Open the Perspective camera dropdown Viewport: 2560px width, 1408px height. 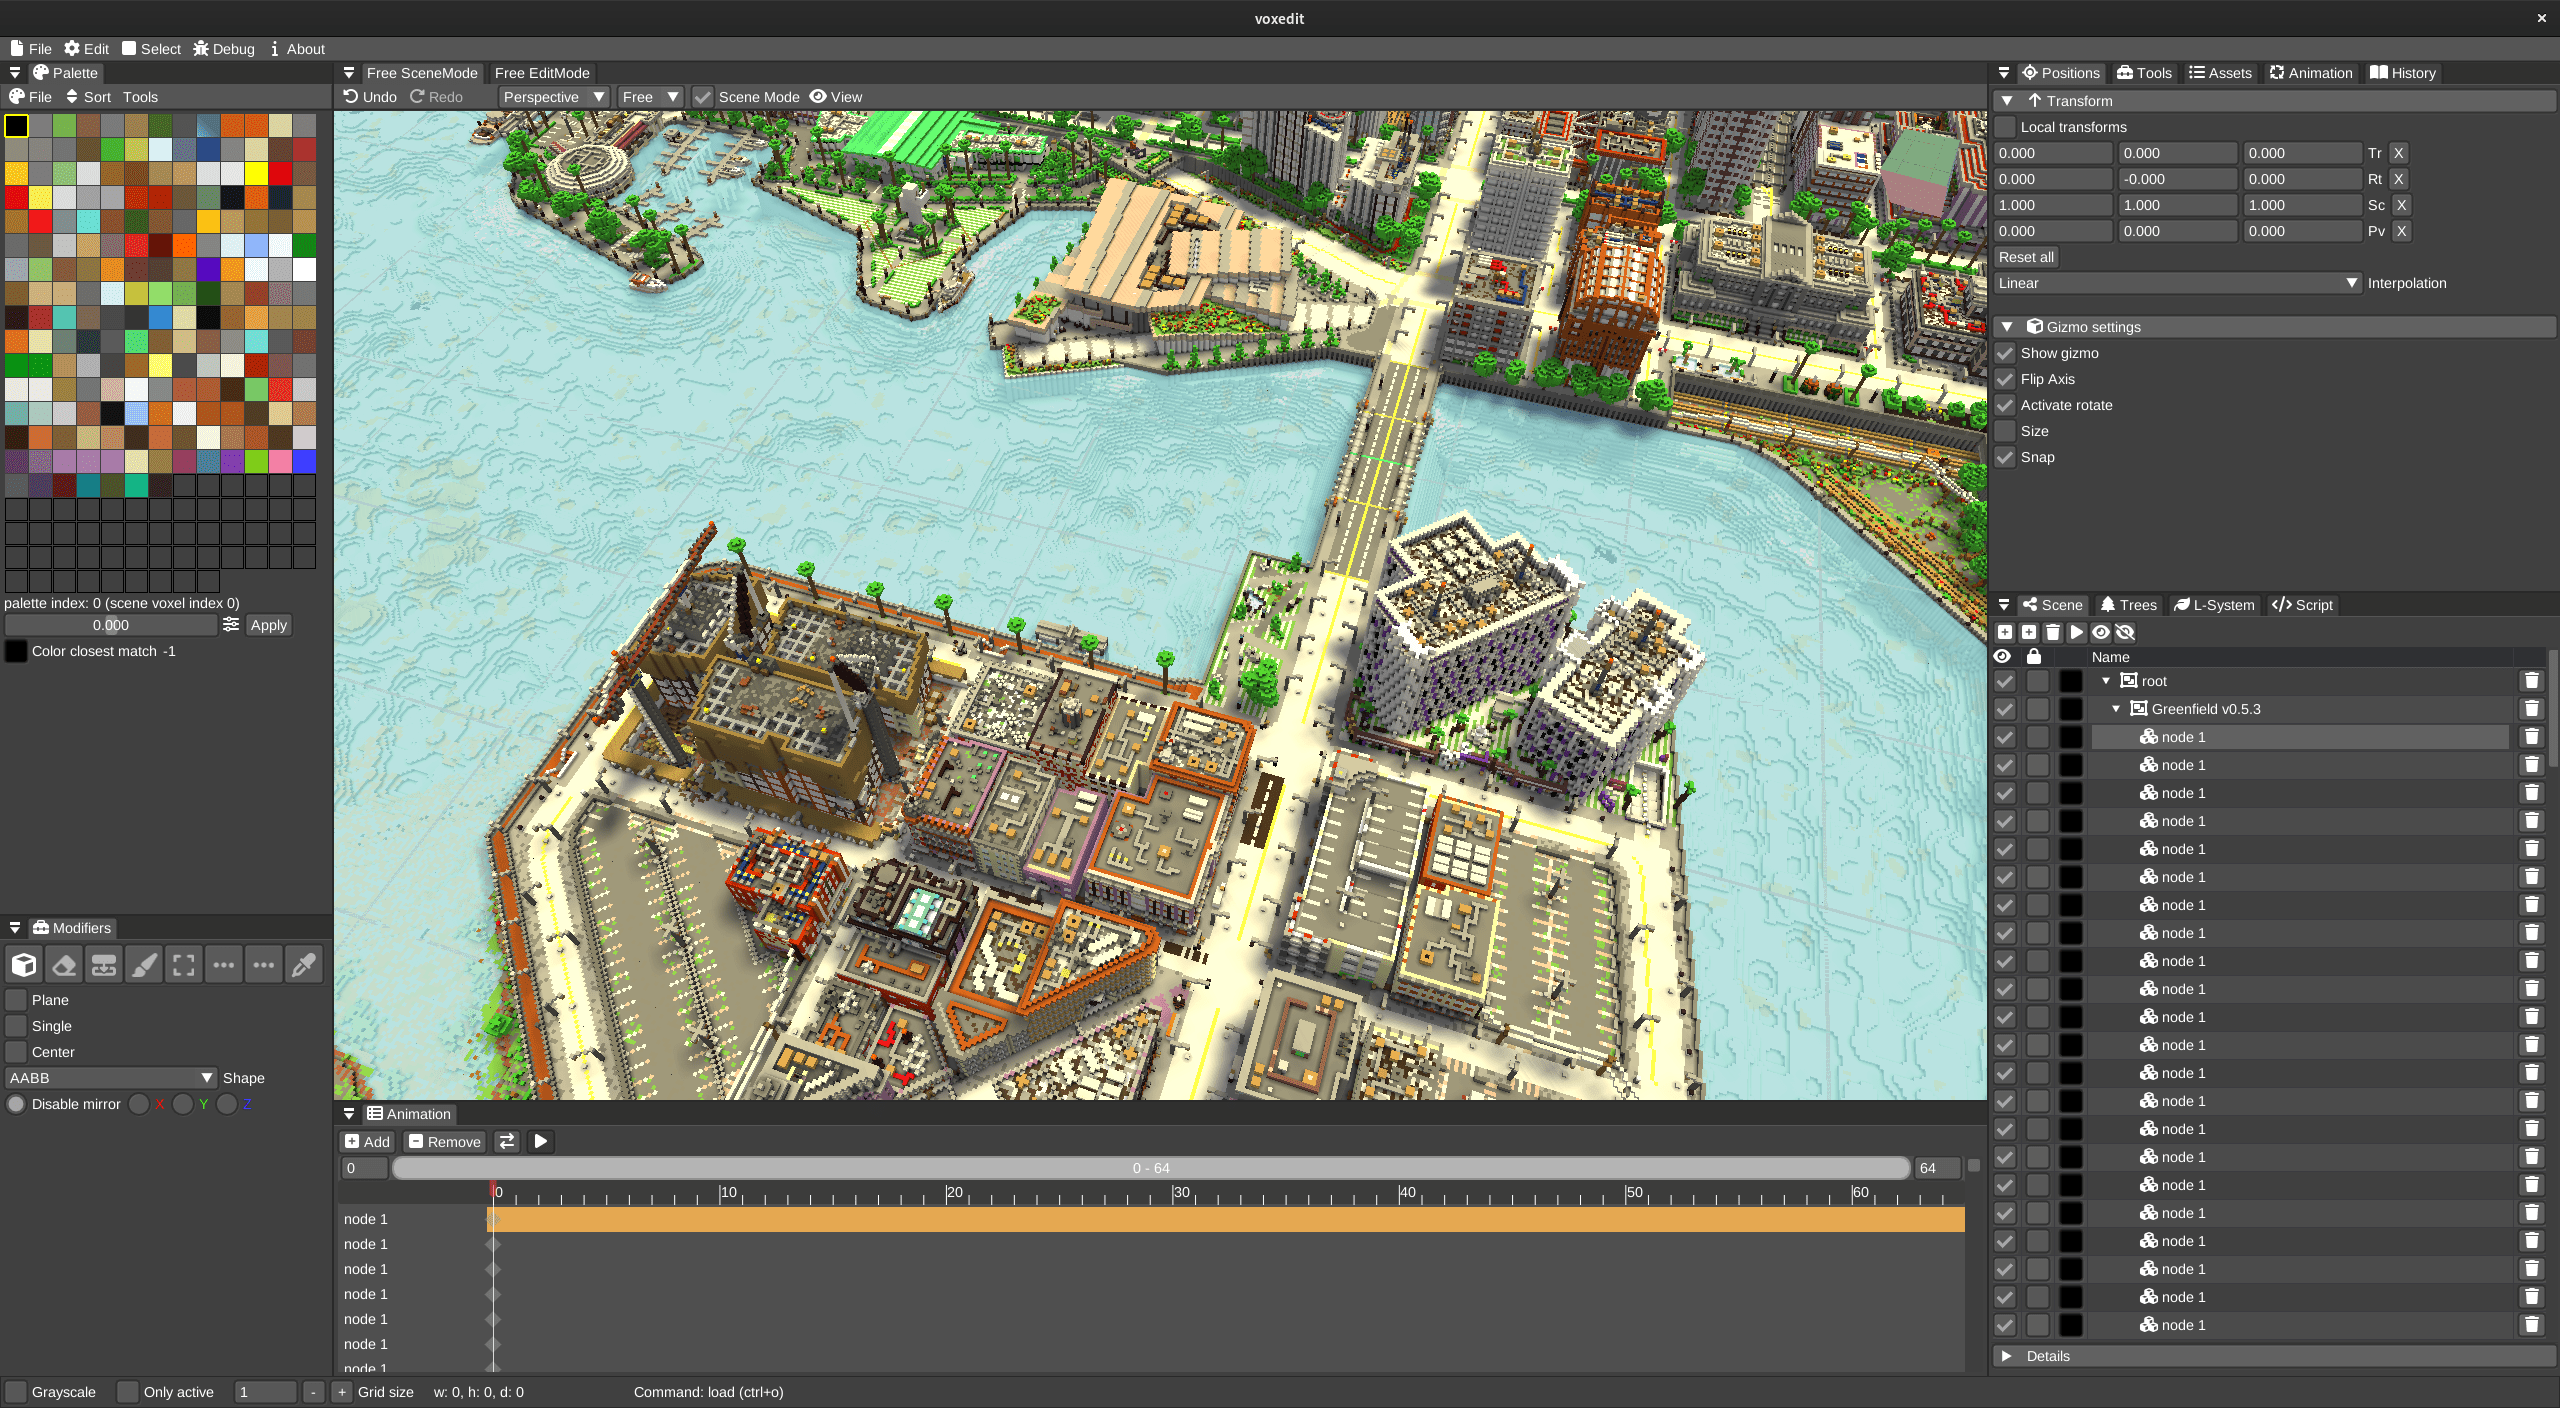pyautogui.click(x=554, y=97)
